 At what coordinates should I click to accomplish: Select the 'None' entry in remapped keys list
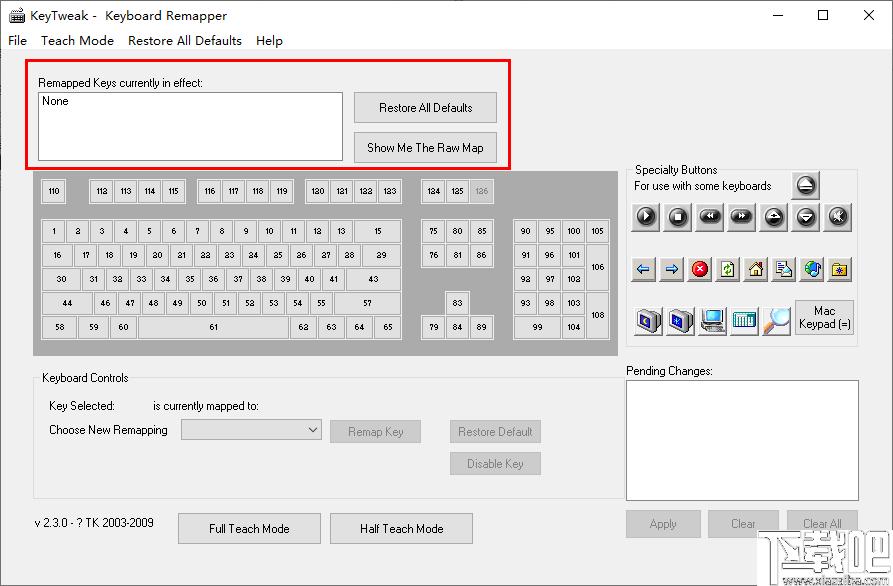pos(55,101)
